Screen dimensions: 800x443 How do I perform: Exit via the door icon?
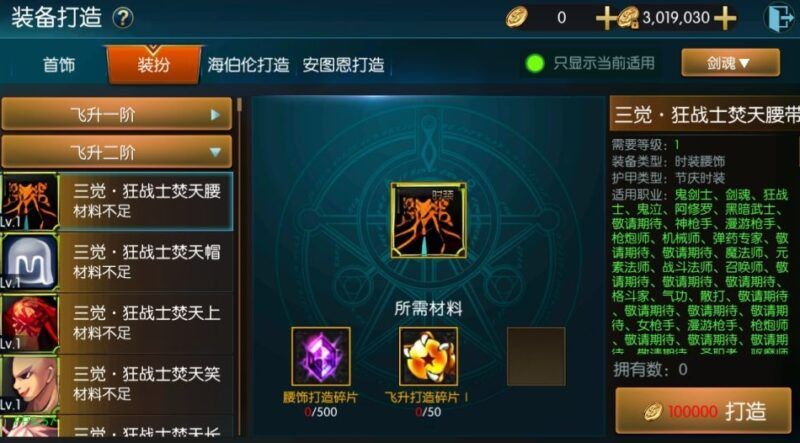[781, 18]
